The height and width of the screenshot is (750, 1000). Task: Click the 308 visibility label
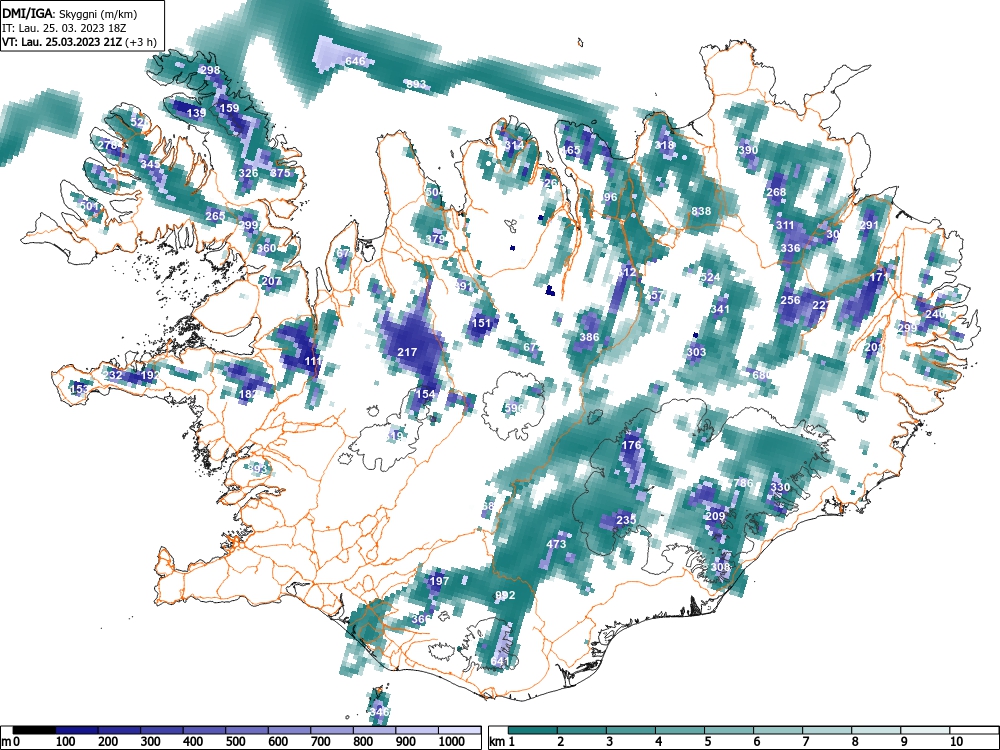719,567
